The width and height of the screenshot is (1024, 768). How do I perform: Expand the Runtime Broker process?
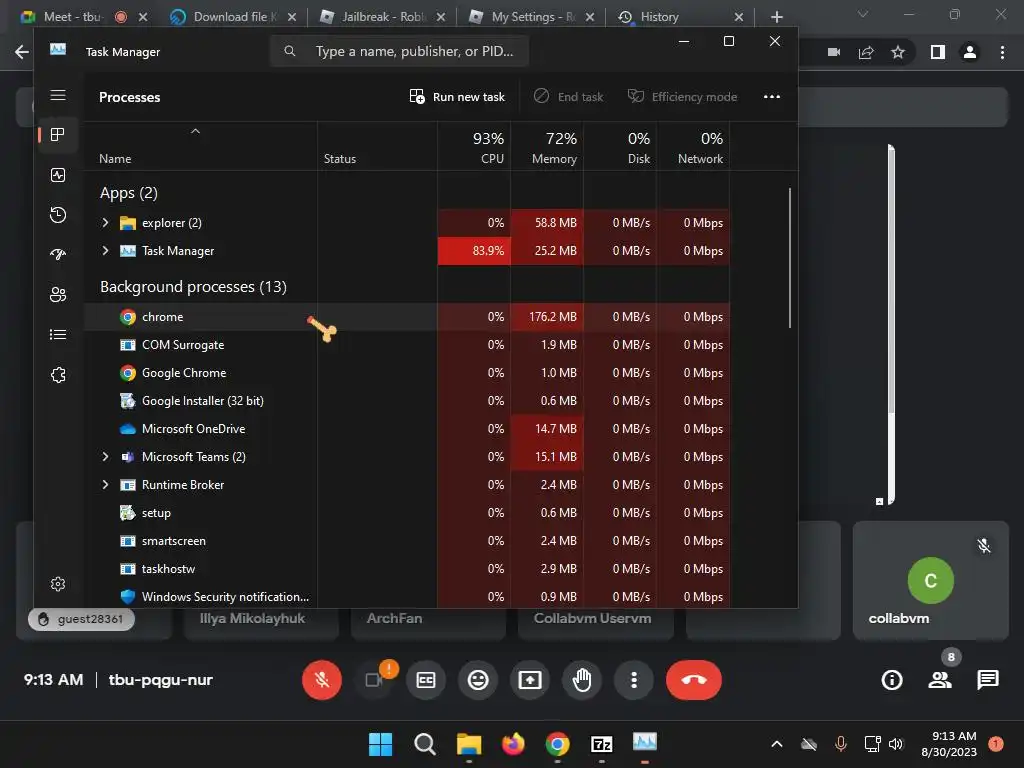105,485
